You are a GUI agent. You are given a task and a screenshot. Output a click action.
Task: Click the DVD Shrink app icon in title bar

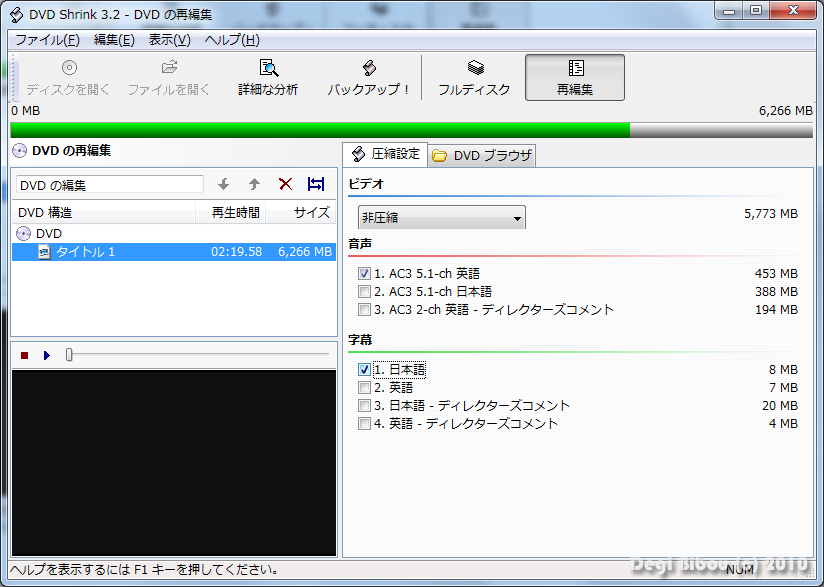tap(17, 14)
